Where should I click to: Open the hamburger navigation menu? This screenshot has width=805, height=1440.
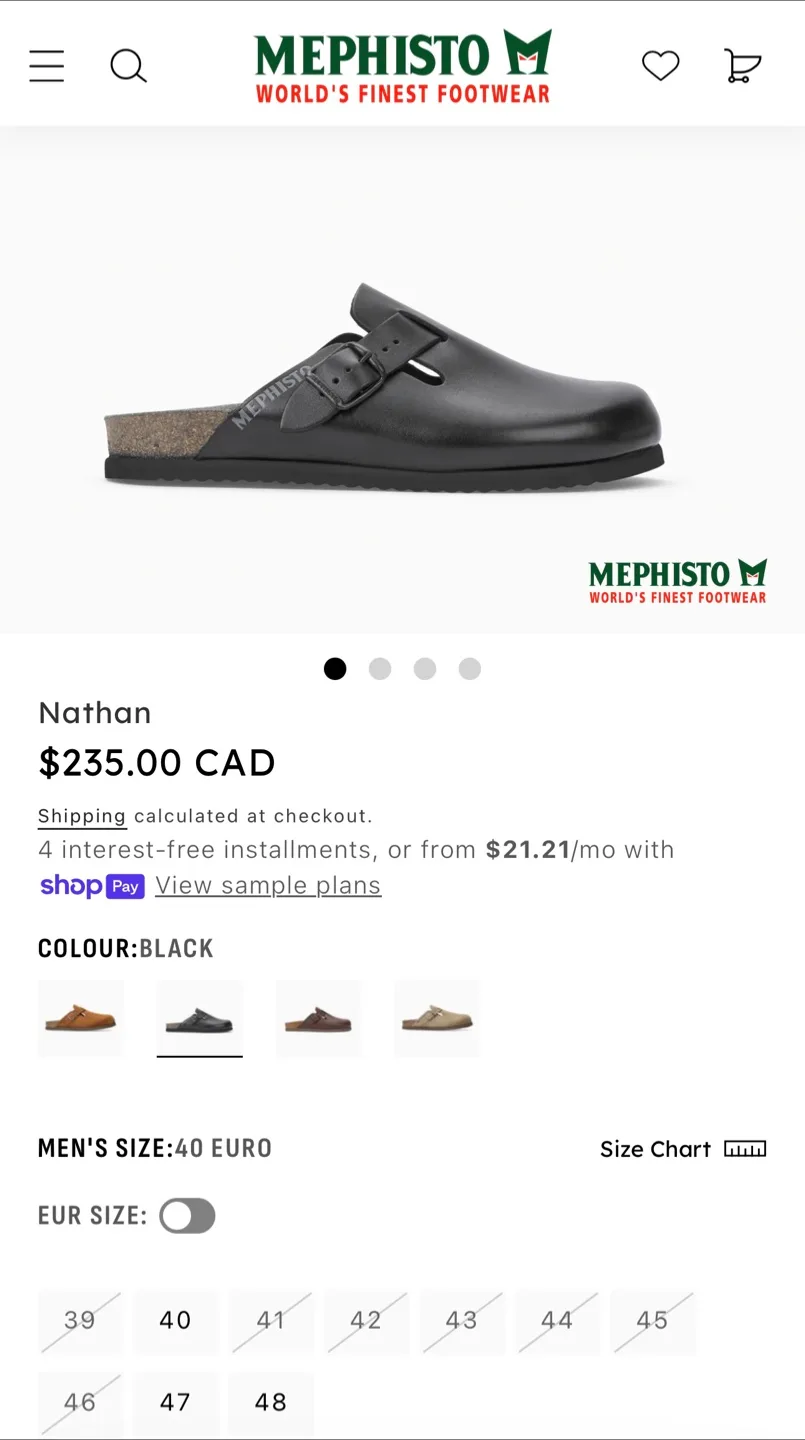click(x=46, y=66)
